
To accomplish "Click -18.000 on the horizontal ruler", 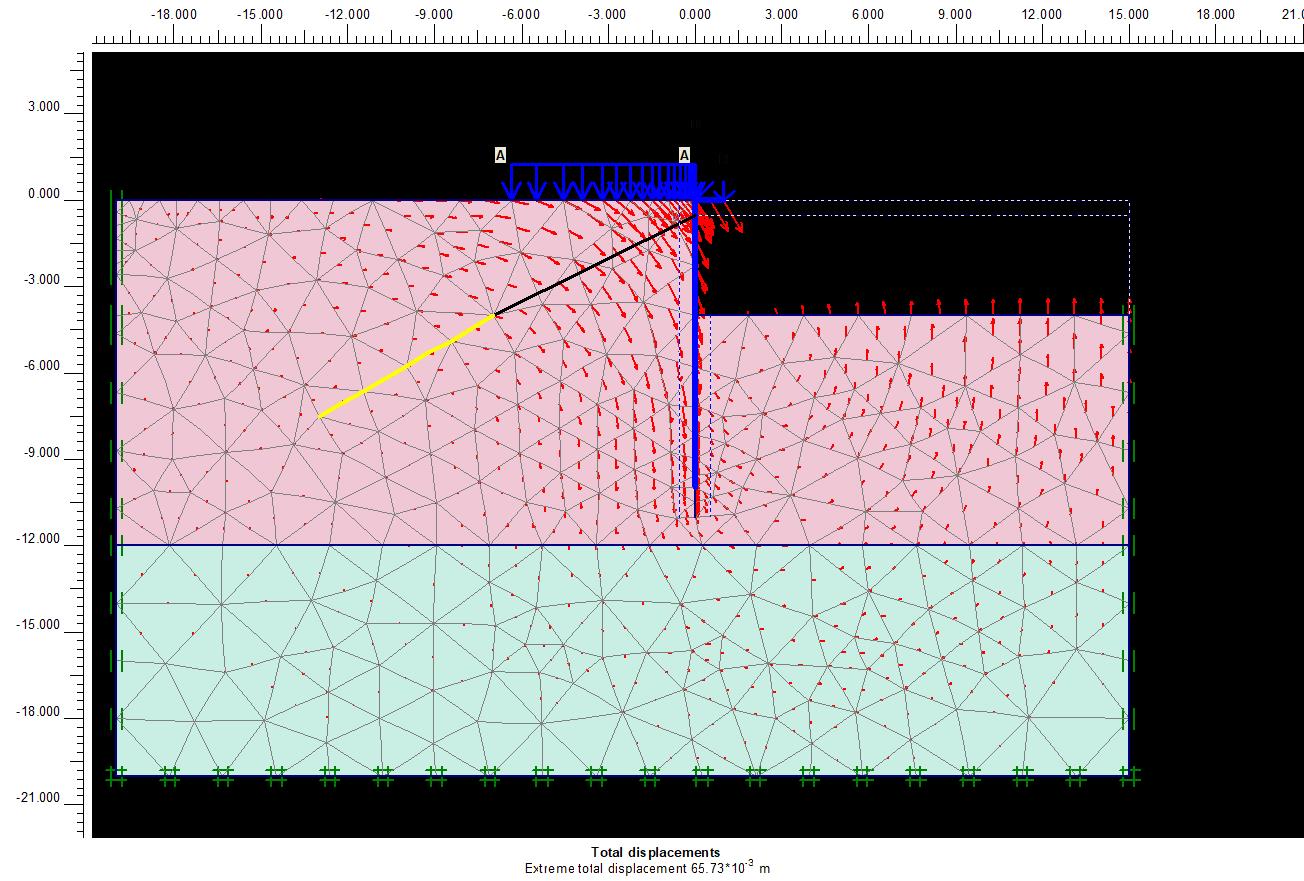I will [x=173, y=15].
